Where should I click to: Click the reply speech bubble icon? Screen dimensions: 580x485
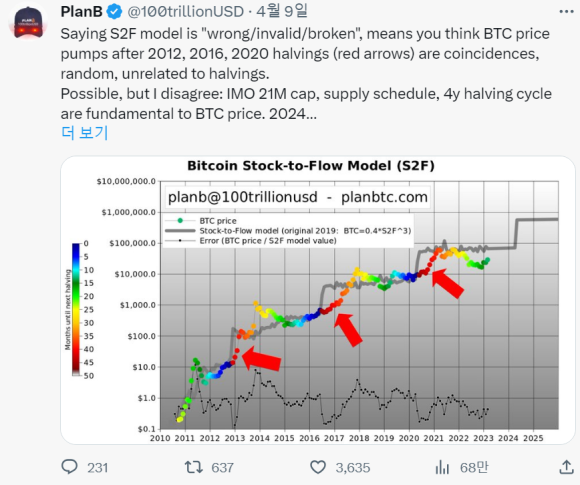coord(69,467)
